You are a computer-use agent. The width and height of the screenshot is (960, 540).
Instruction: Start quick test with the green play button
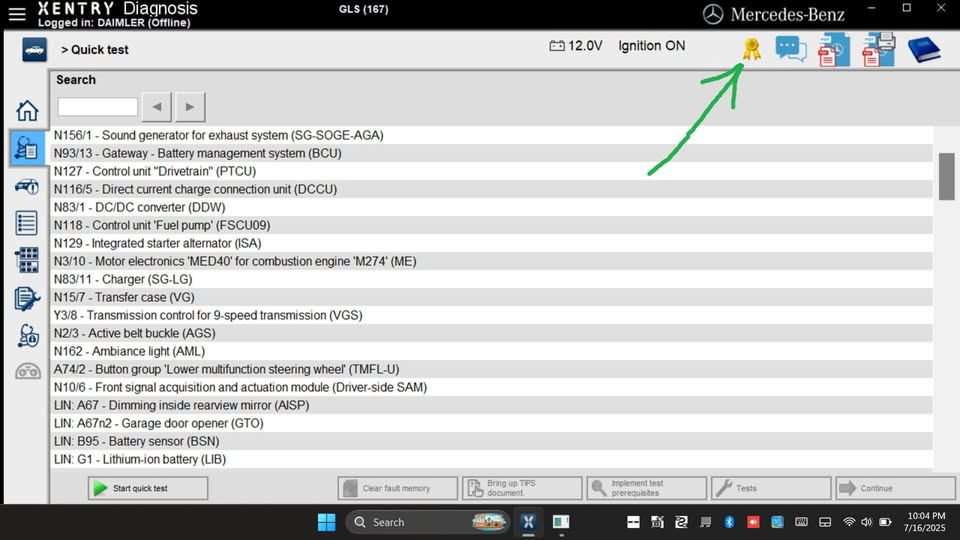(x=148, y=488)
